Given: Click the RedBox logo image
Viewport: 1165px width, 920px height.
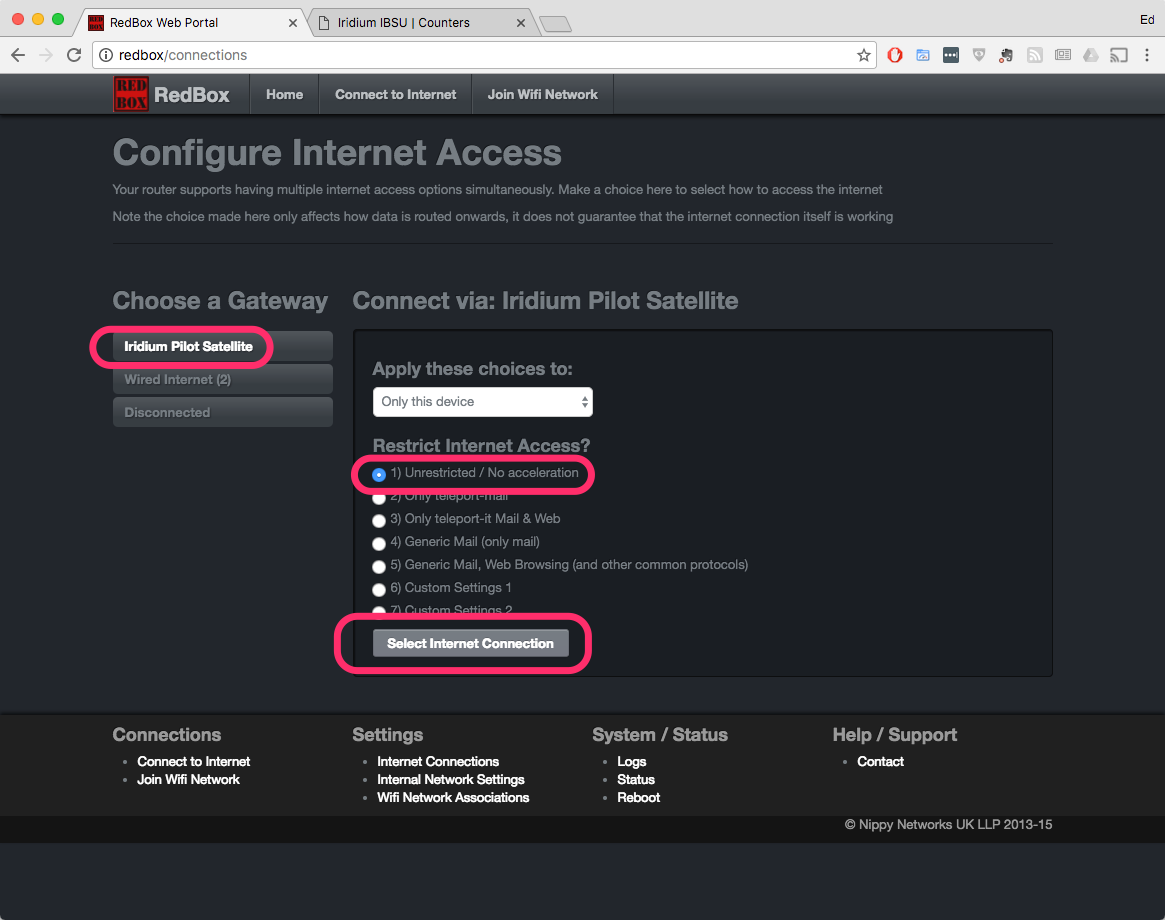Looking at the screenshot, I should (130, 94).
